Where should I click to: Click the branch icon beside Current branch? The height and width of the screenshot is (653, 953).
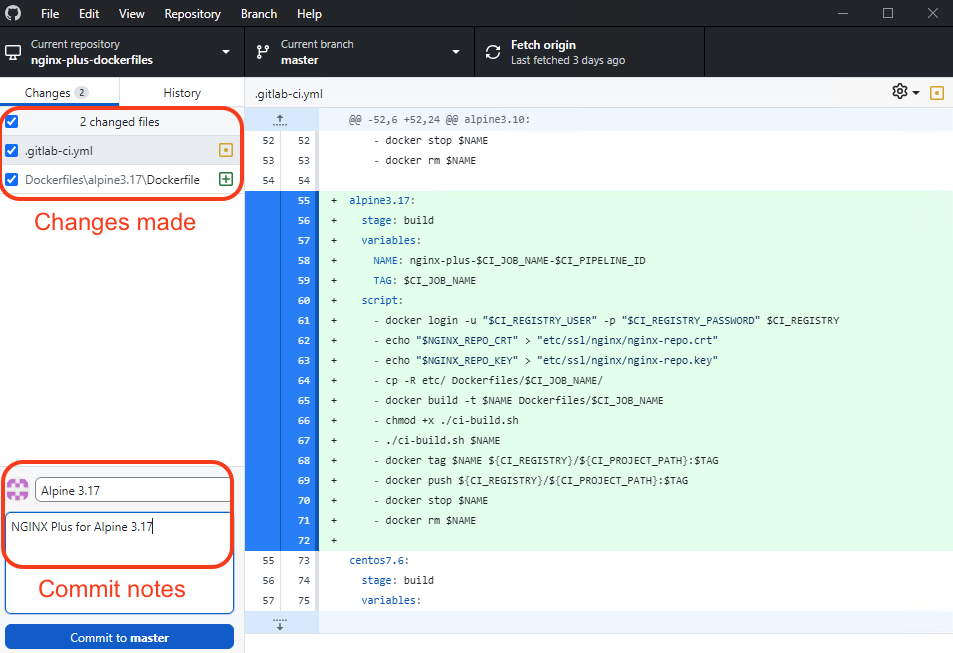tap(263, 52)
